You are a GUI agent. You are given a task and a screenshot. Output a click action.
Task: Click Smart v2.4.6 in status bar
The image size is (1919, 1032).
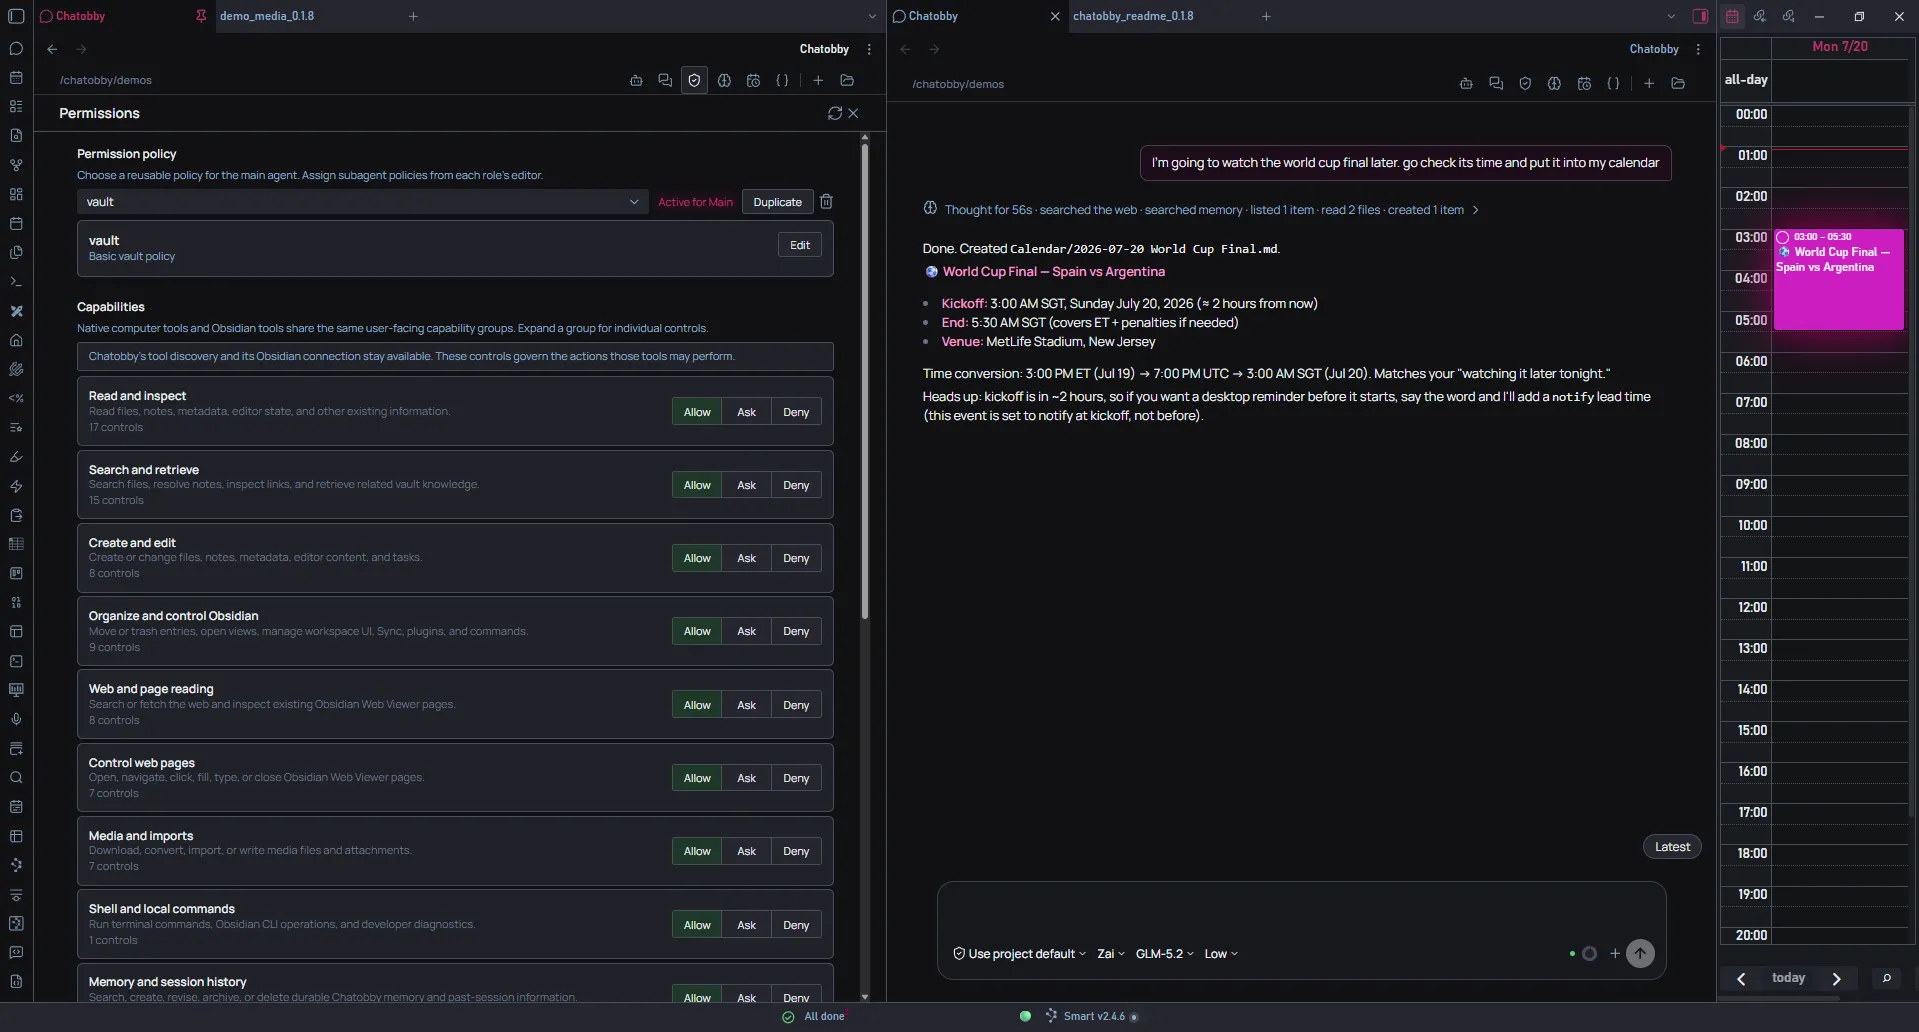pyautogui.click(x=1093, y=1016)
